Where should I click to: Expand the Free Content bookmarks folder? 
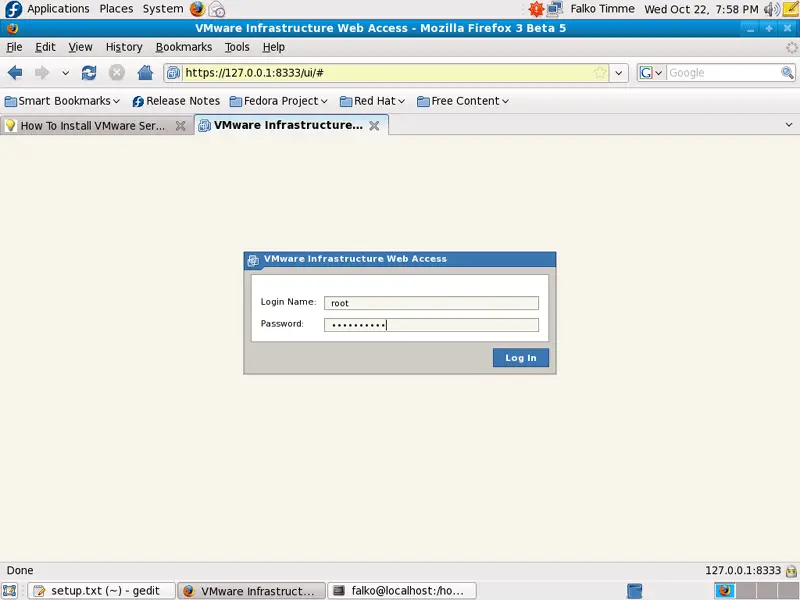[463, 101]
